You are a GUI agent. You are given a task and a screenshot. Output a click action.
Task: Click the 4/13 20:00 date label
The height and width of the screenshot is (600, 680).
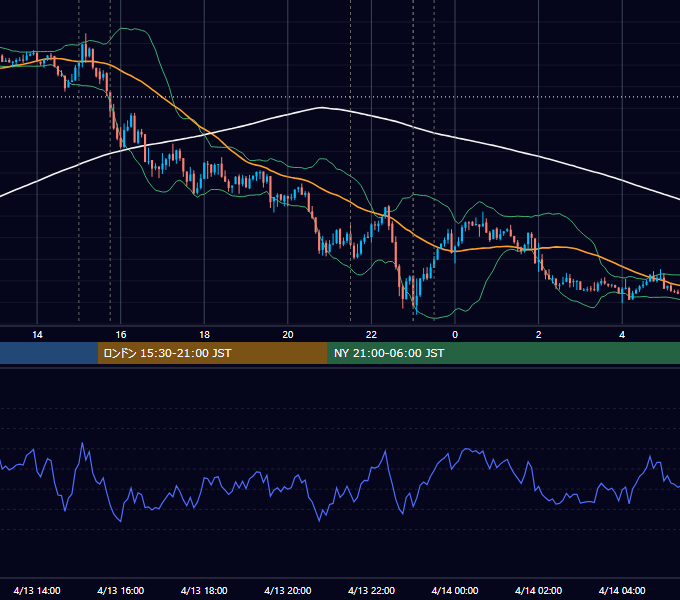click(288, 590)
